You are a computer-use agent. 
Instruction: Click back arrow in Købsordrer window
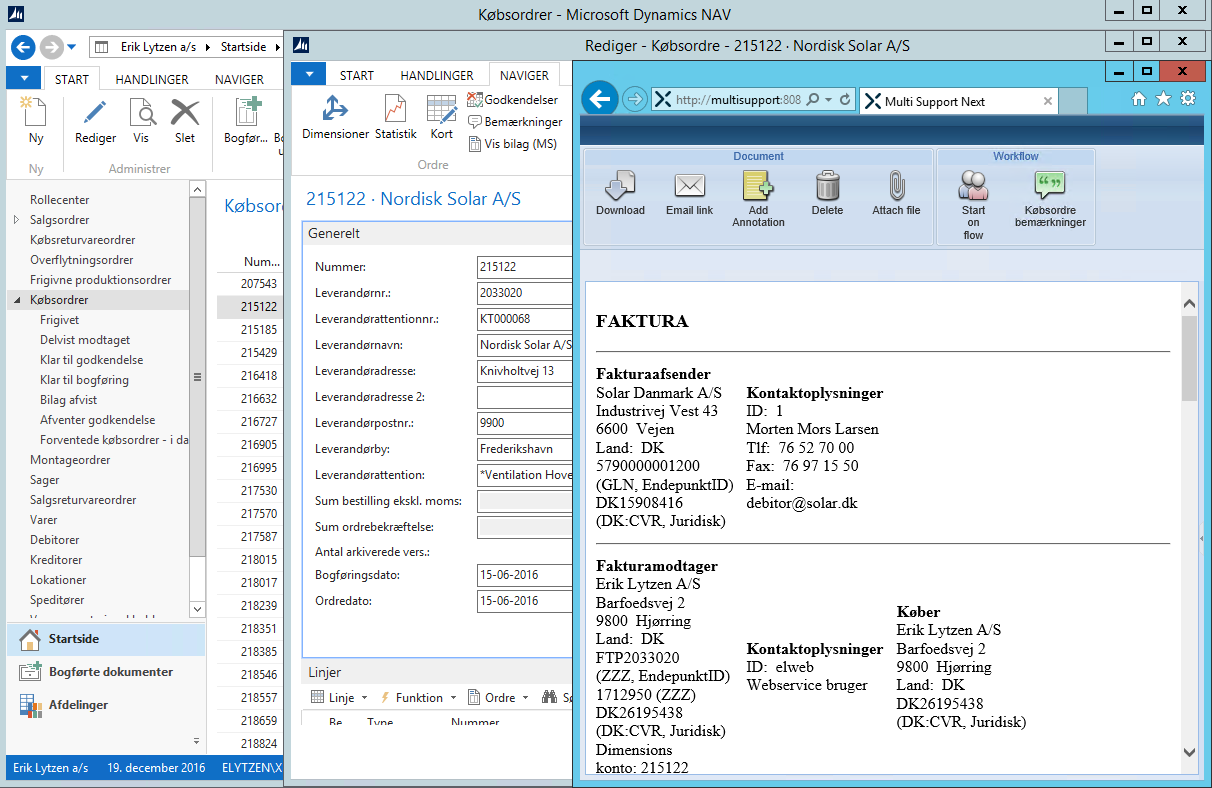tap(23, 47)
